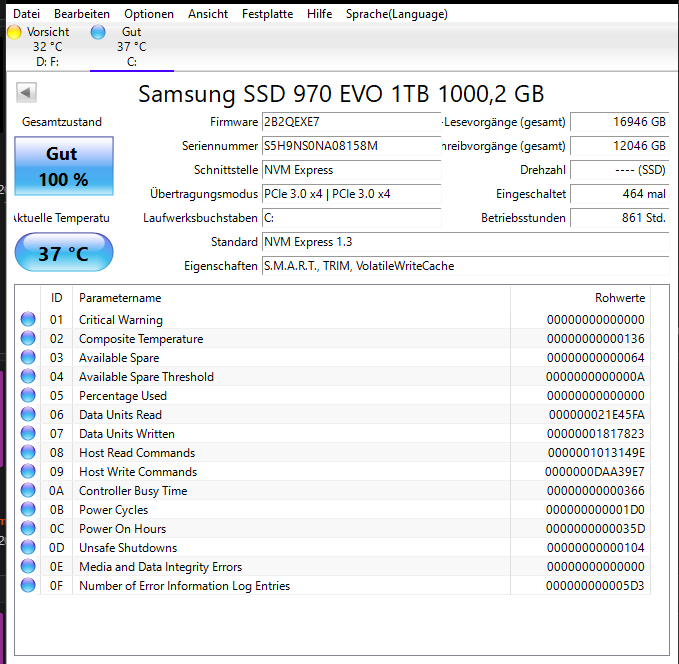The image size is (679, 664).
Task: Click the Samsung SSD 970 EVO 1TB title
Action: point(341,94)
